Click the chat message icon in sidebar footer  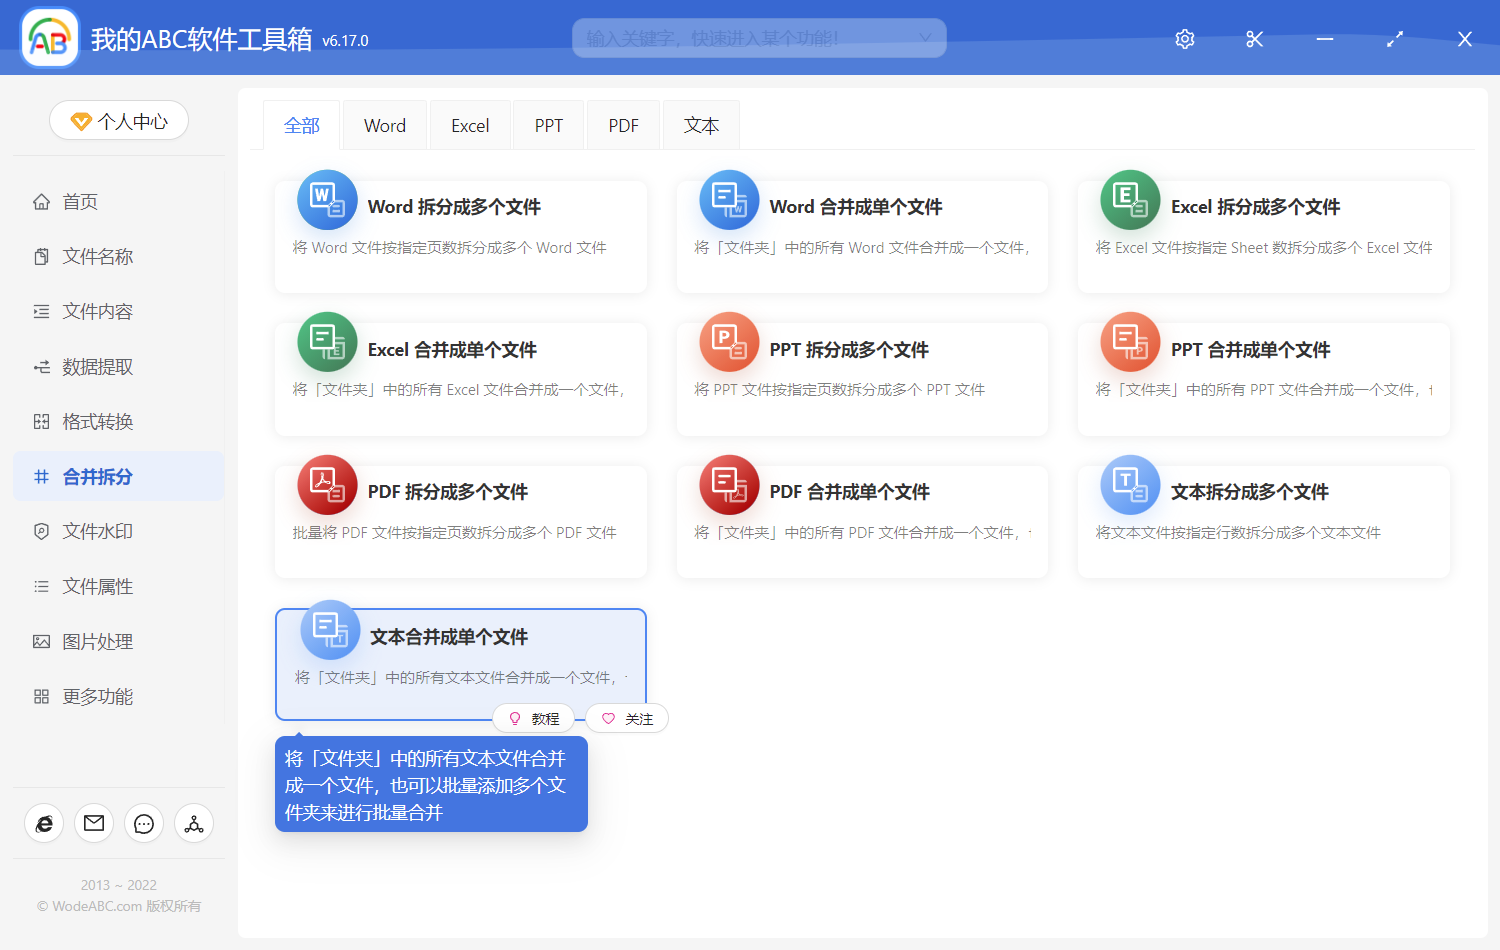144,823
